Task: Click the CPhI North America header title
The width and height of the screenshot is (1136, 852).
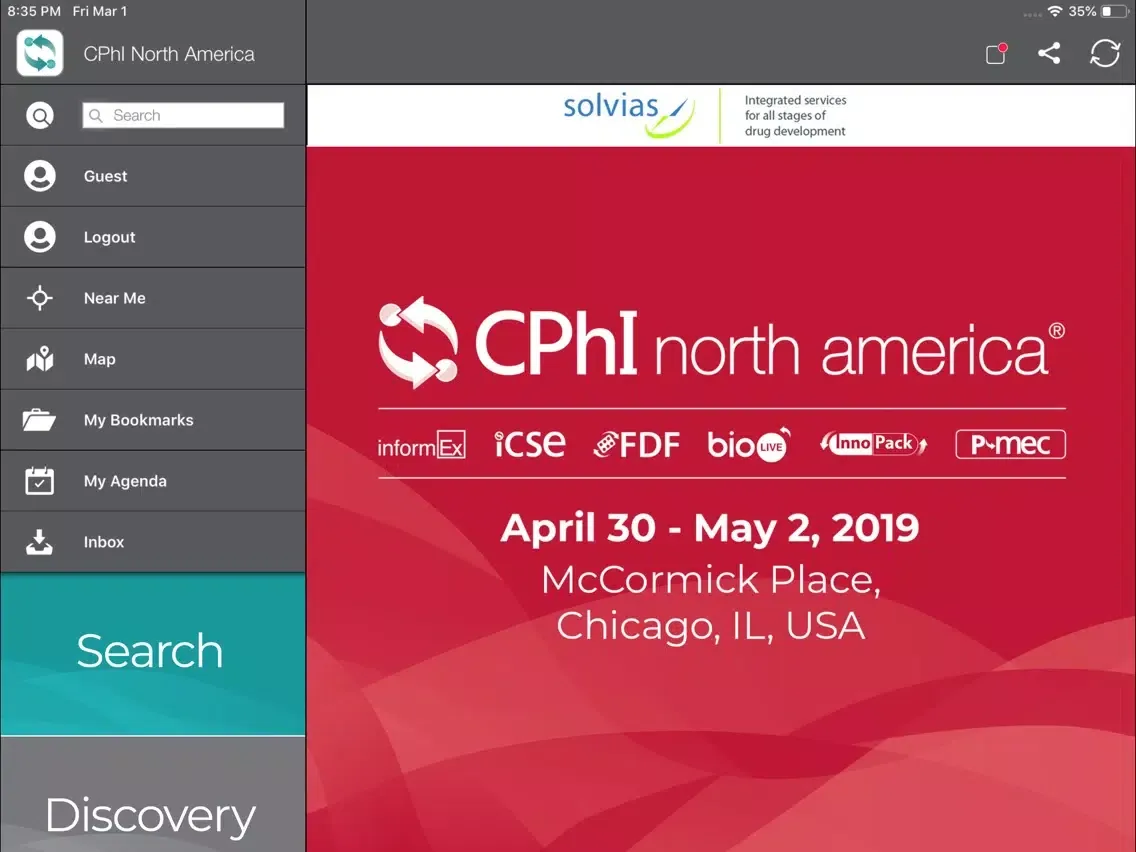Action: click(169, 54)
